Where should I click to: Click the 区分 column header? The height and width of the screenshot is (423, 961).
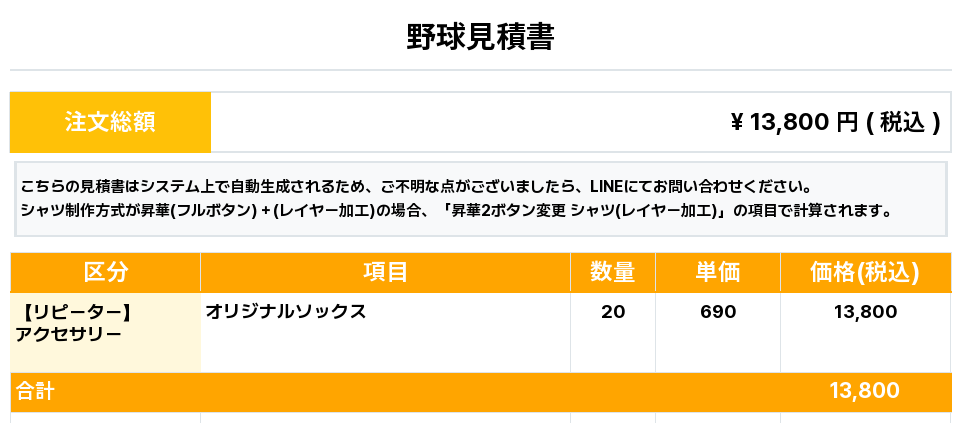[105, 272]
